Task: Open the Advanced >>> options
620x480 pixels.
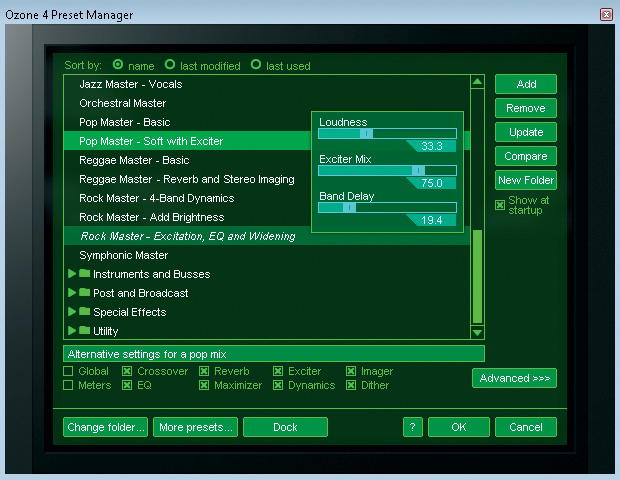Action: [x=514, y=378]
